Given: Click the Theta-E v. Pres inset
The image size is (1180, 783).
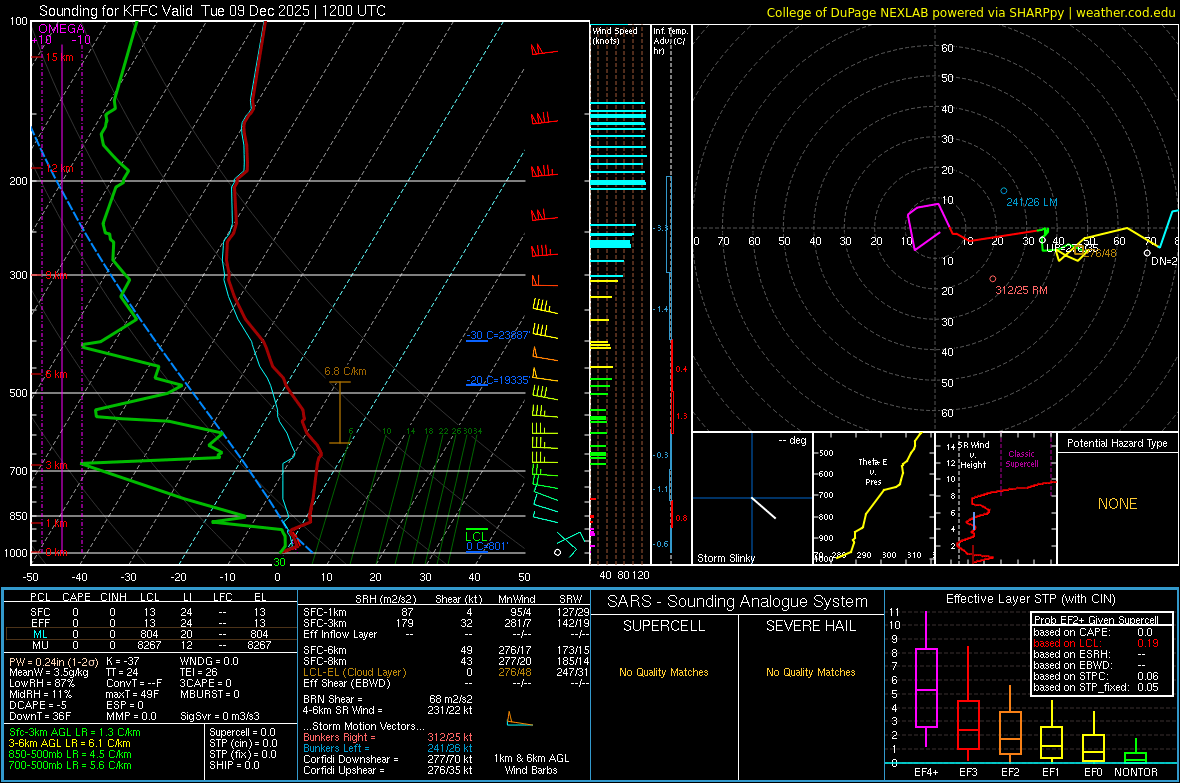Looking at the screenshot, I should tap(873, 498).
